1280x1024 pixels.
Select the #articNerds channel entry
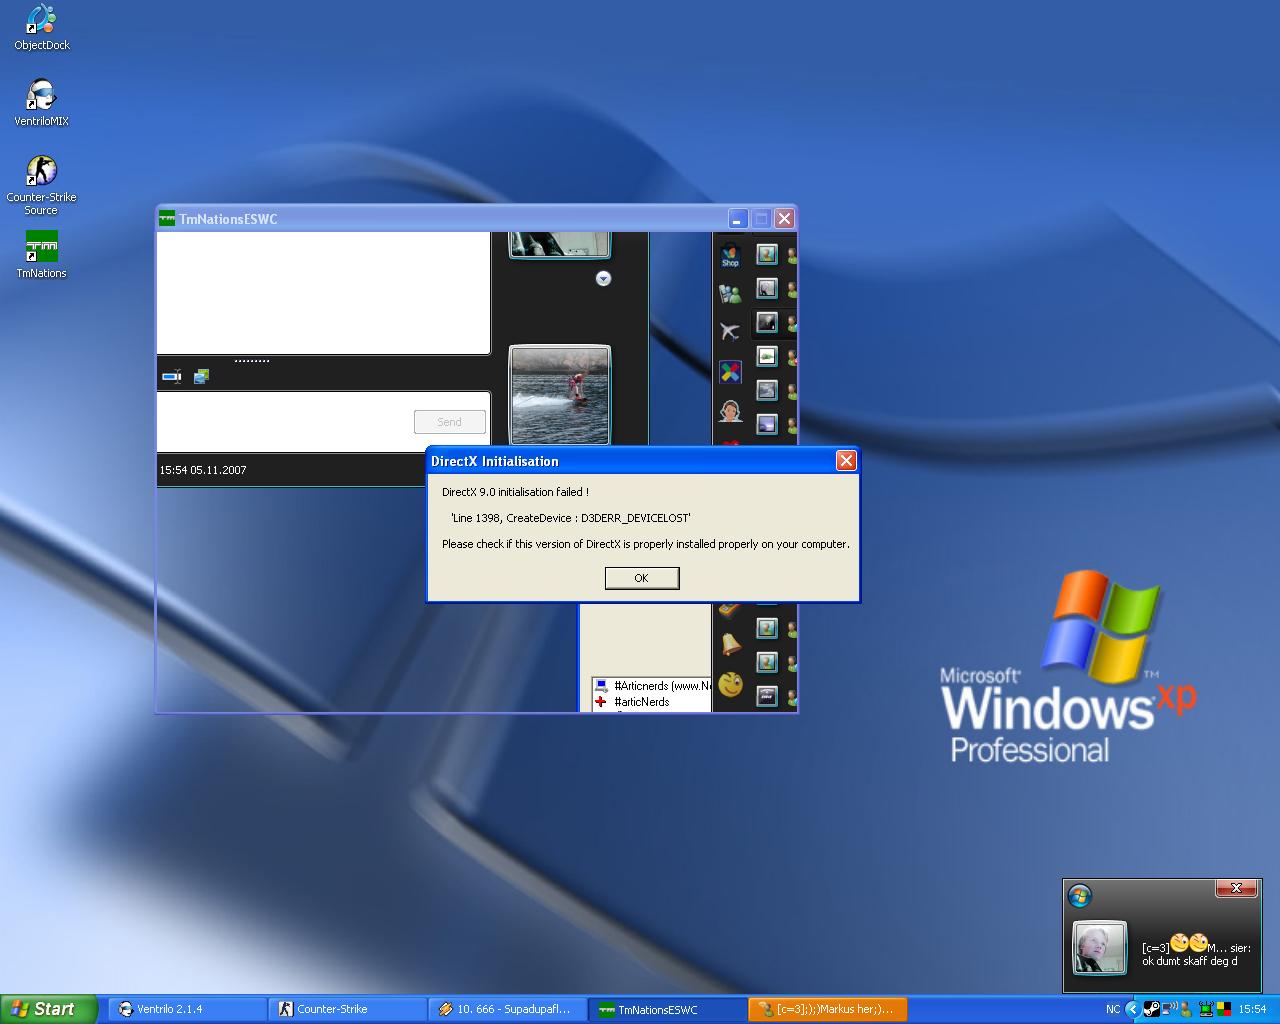pos(632,702)
